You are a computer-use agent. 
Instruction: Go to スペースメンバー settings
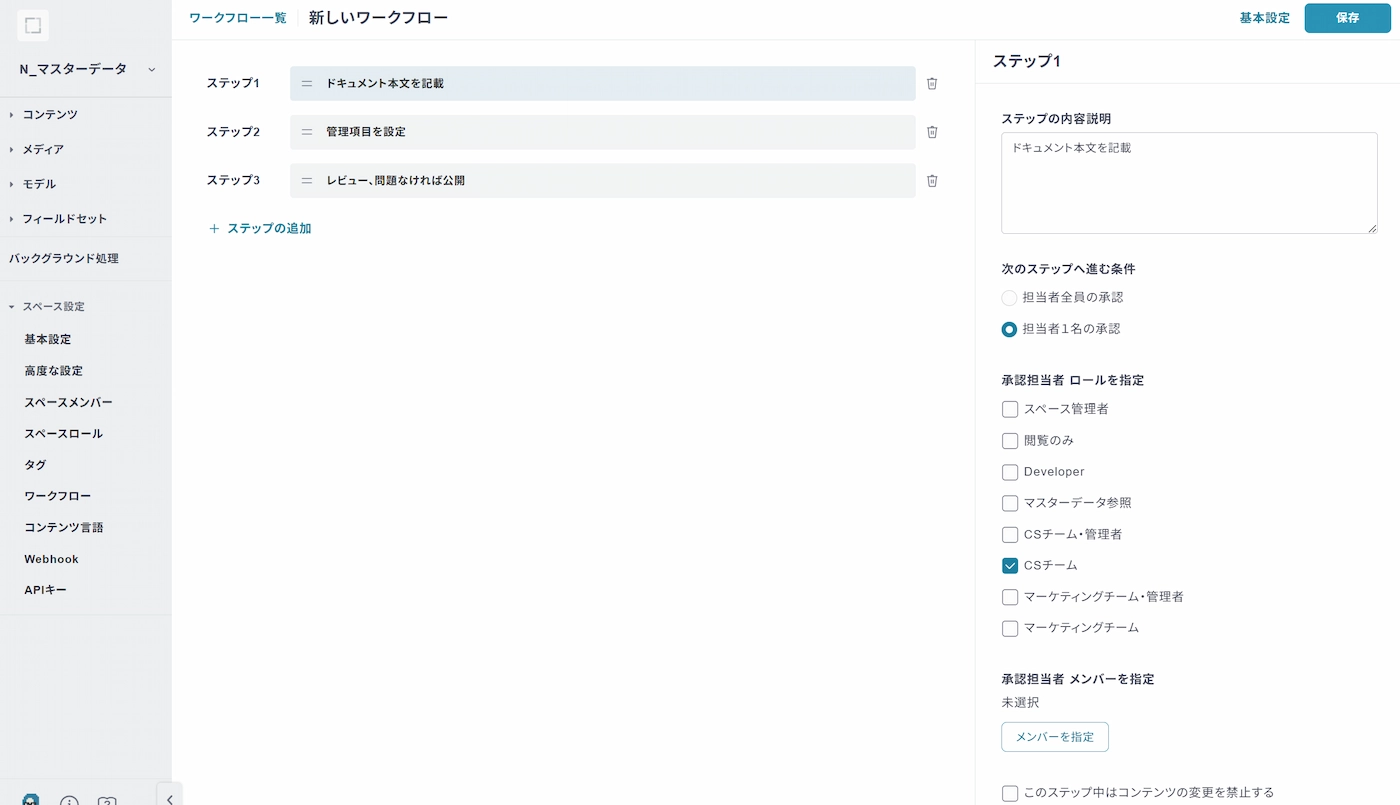(68, 403)
